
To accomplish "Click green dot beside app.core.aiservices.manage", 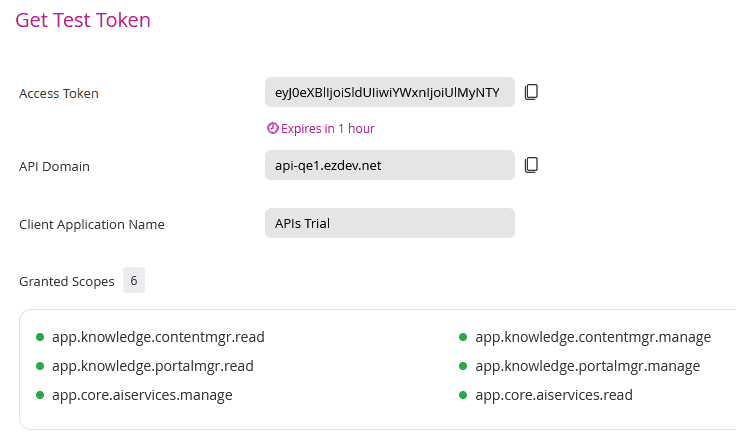I will [x=40, y=395].
